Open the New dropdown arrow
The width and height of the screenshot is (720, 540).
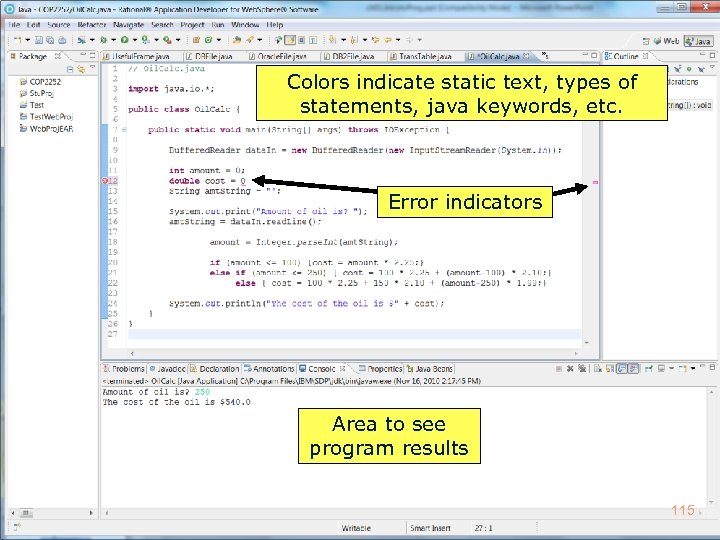[x=28, y=40]
